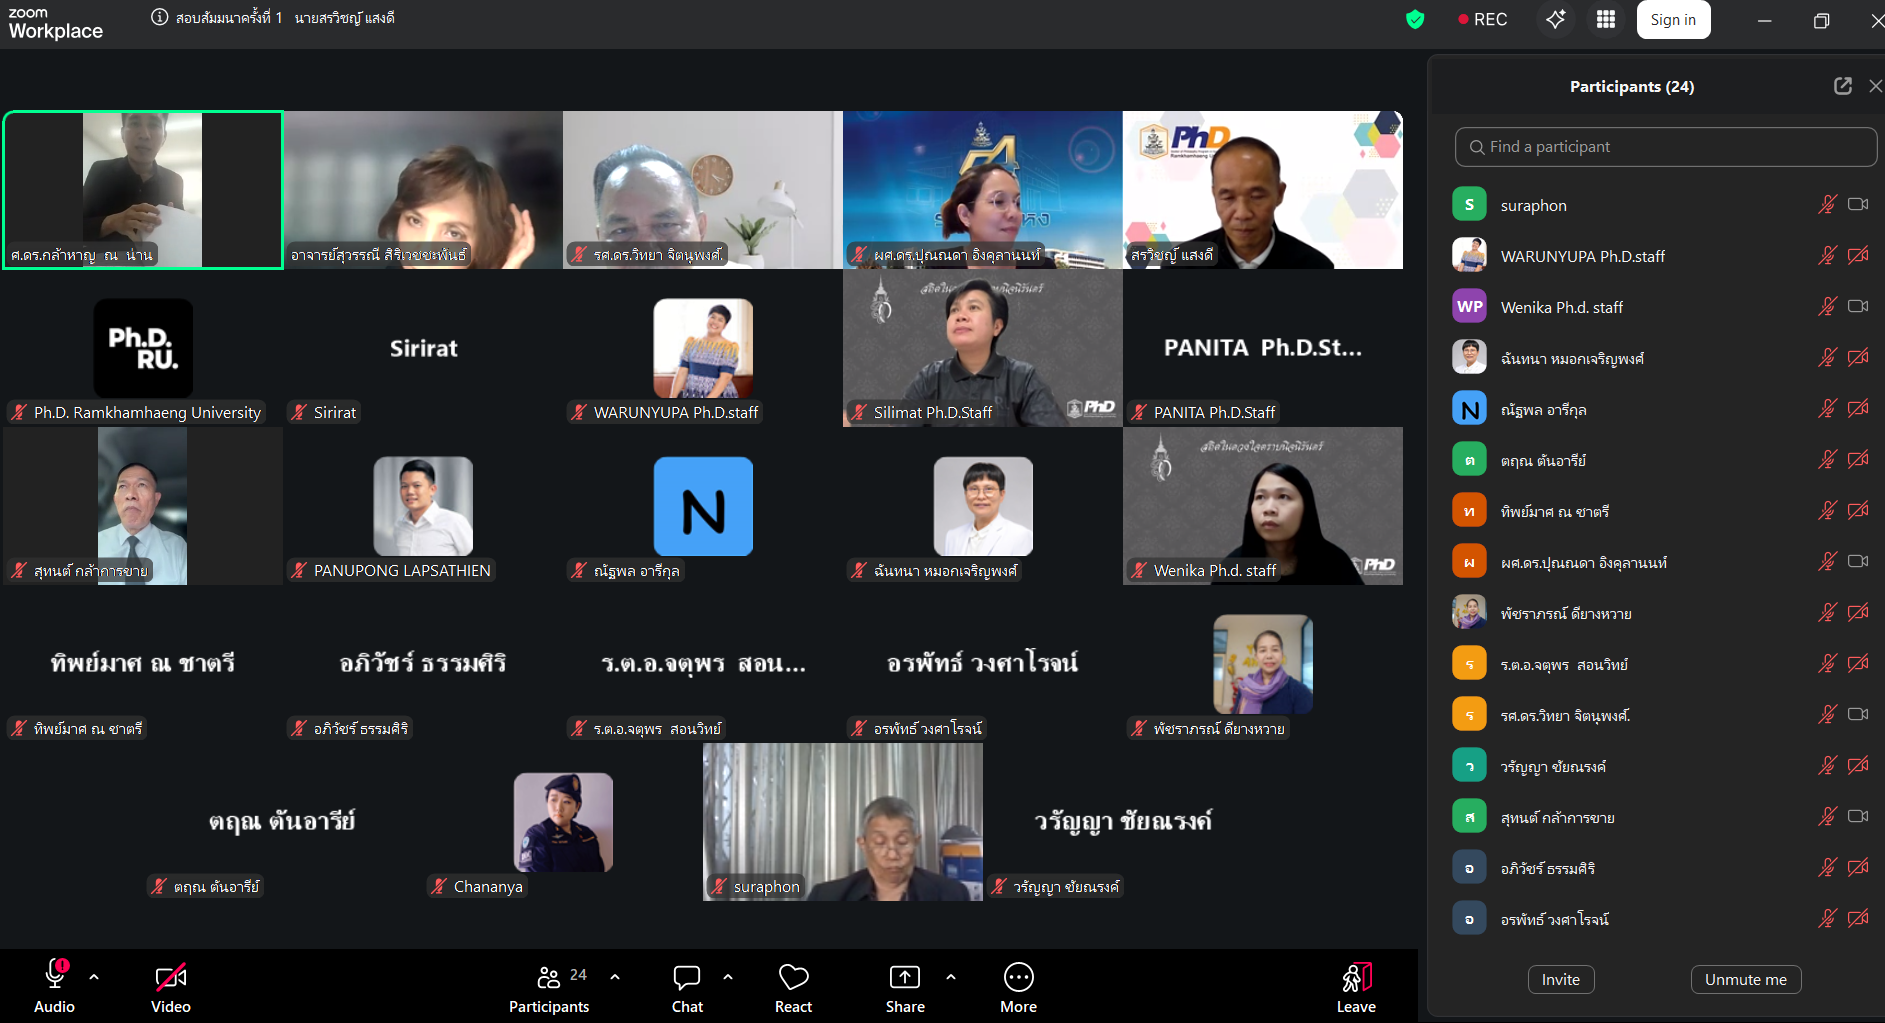
Task: Click the Unmute me button
Action: [x=1746, y=979]
